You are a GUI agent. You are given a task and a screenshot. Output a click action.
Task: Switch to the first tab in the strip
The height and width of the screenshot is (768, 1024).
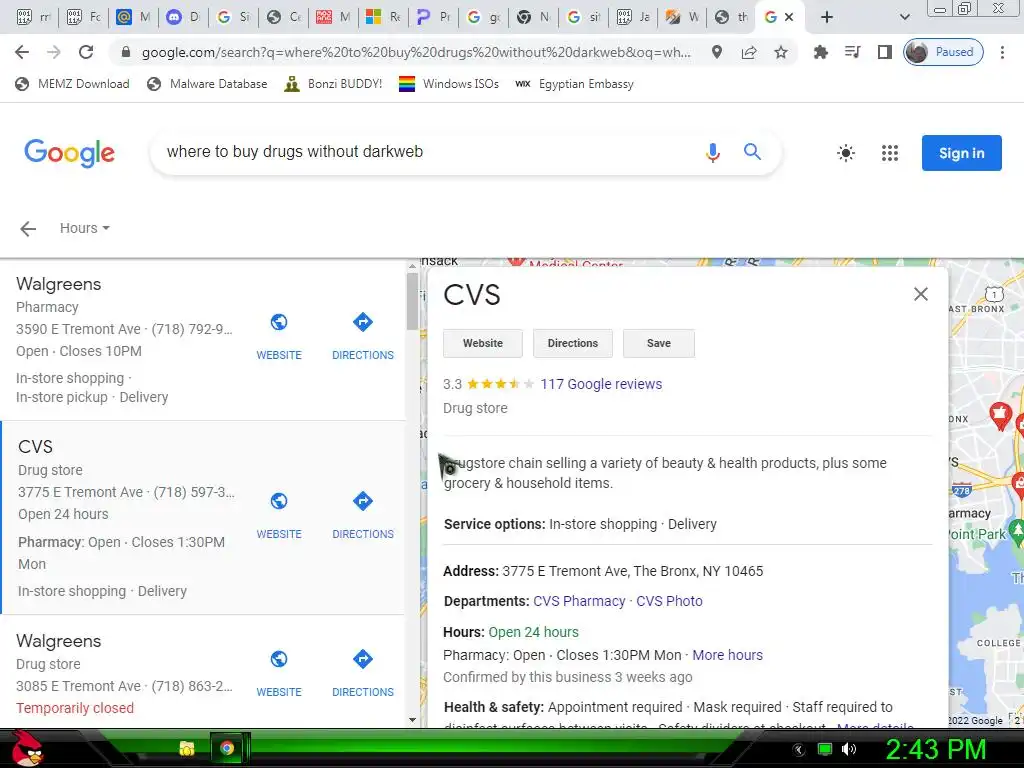[x=33, y=18]
